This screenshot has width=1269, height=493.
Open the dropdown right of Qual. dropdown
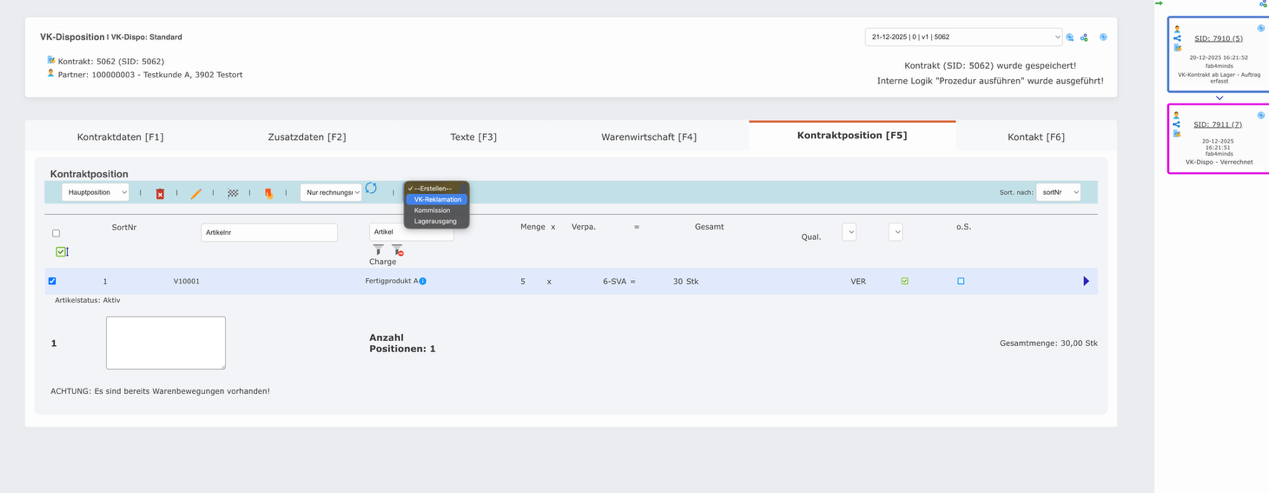pyautogui.click(x=896, y=231)
